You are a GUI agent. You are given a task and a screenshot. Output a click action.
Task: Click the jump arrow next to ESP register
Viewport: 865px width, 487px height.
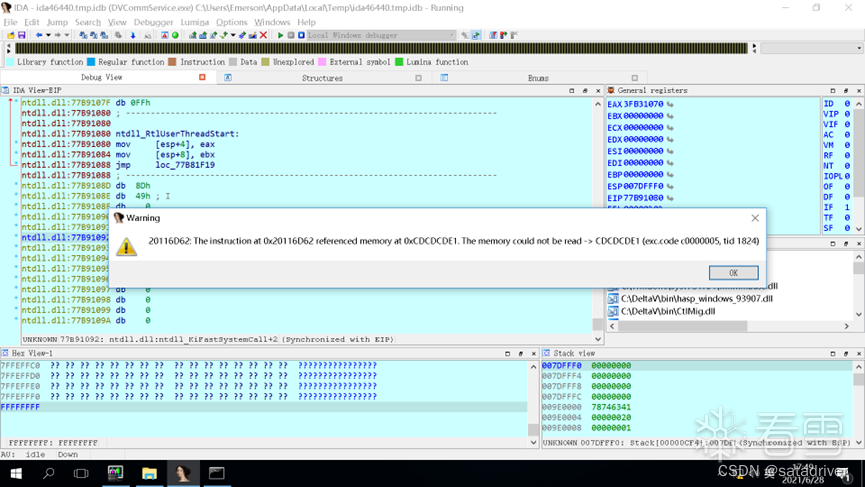pos(670,186)
